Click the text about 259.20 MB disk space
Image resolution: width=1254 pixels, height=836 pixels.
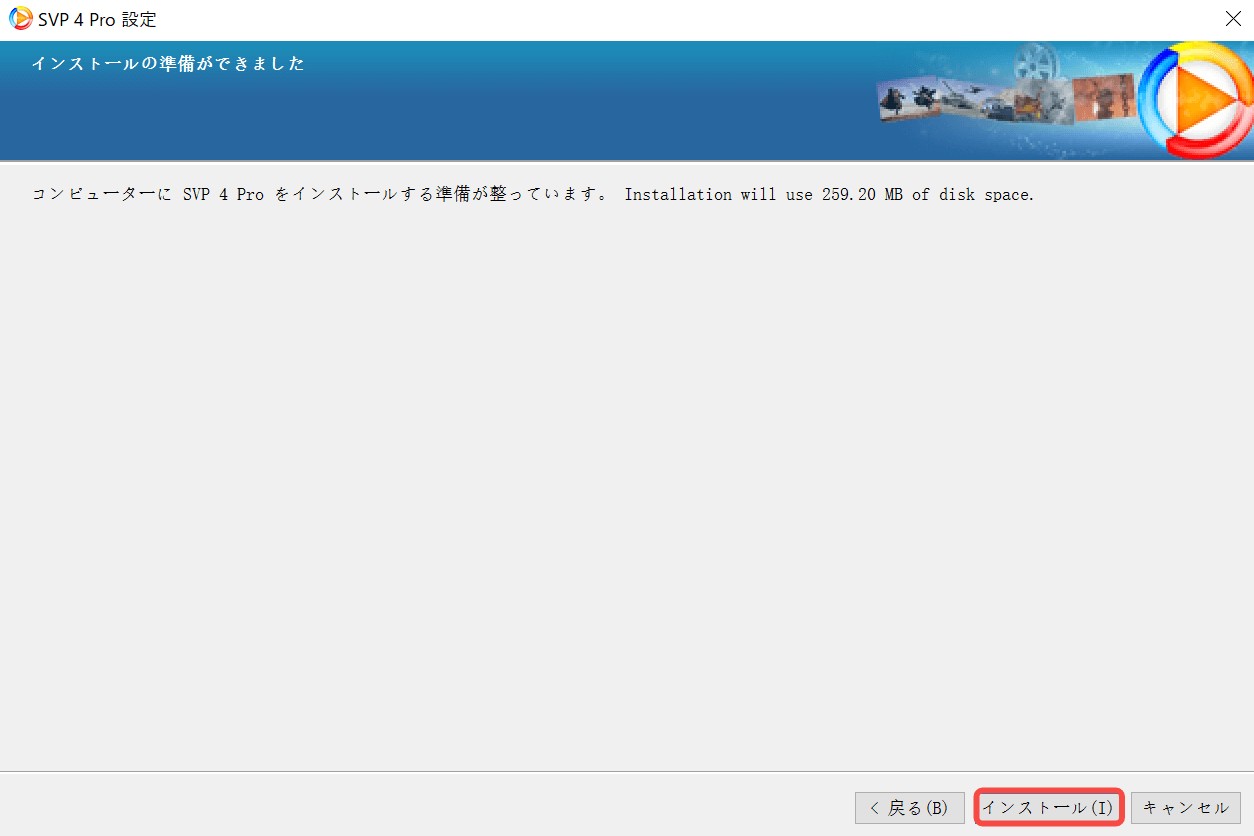tap(829, 194)
